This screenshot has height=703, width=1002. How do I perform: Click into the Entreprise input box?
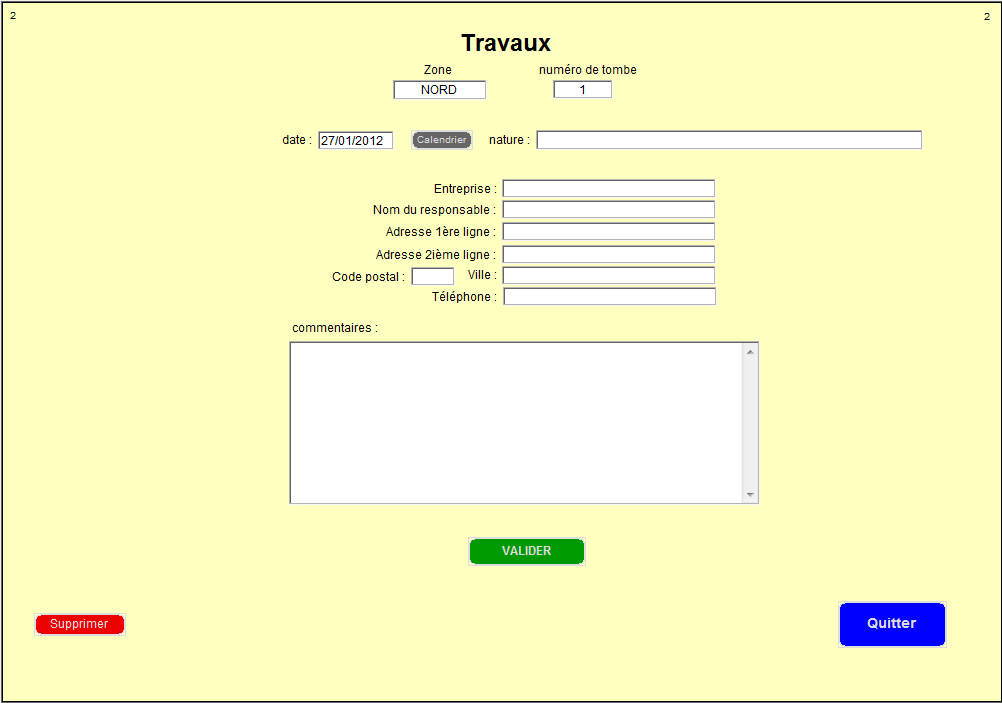(608, 188)
